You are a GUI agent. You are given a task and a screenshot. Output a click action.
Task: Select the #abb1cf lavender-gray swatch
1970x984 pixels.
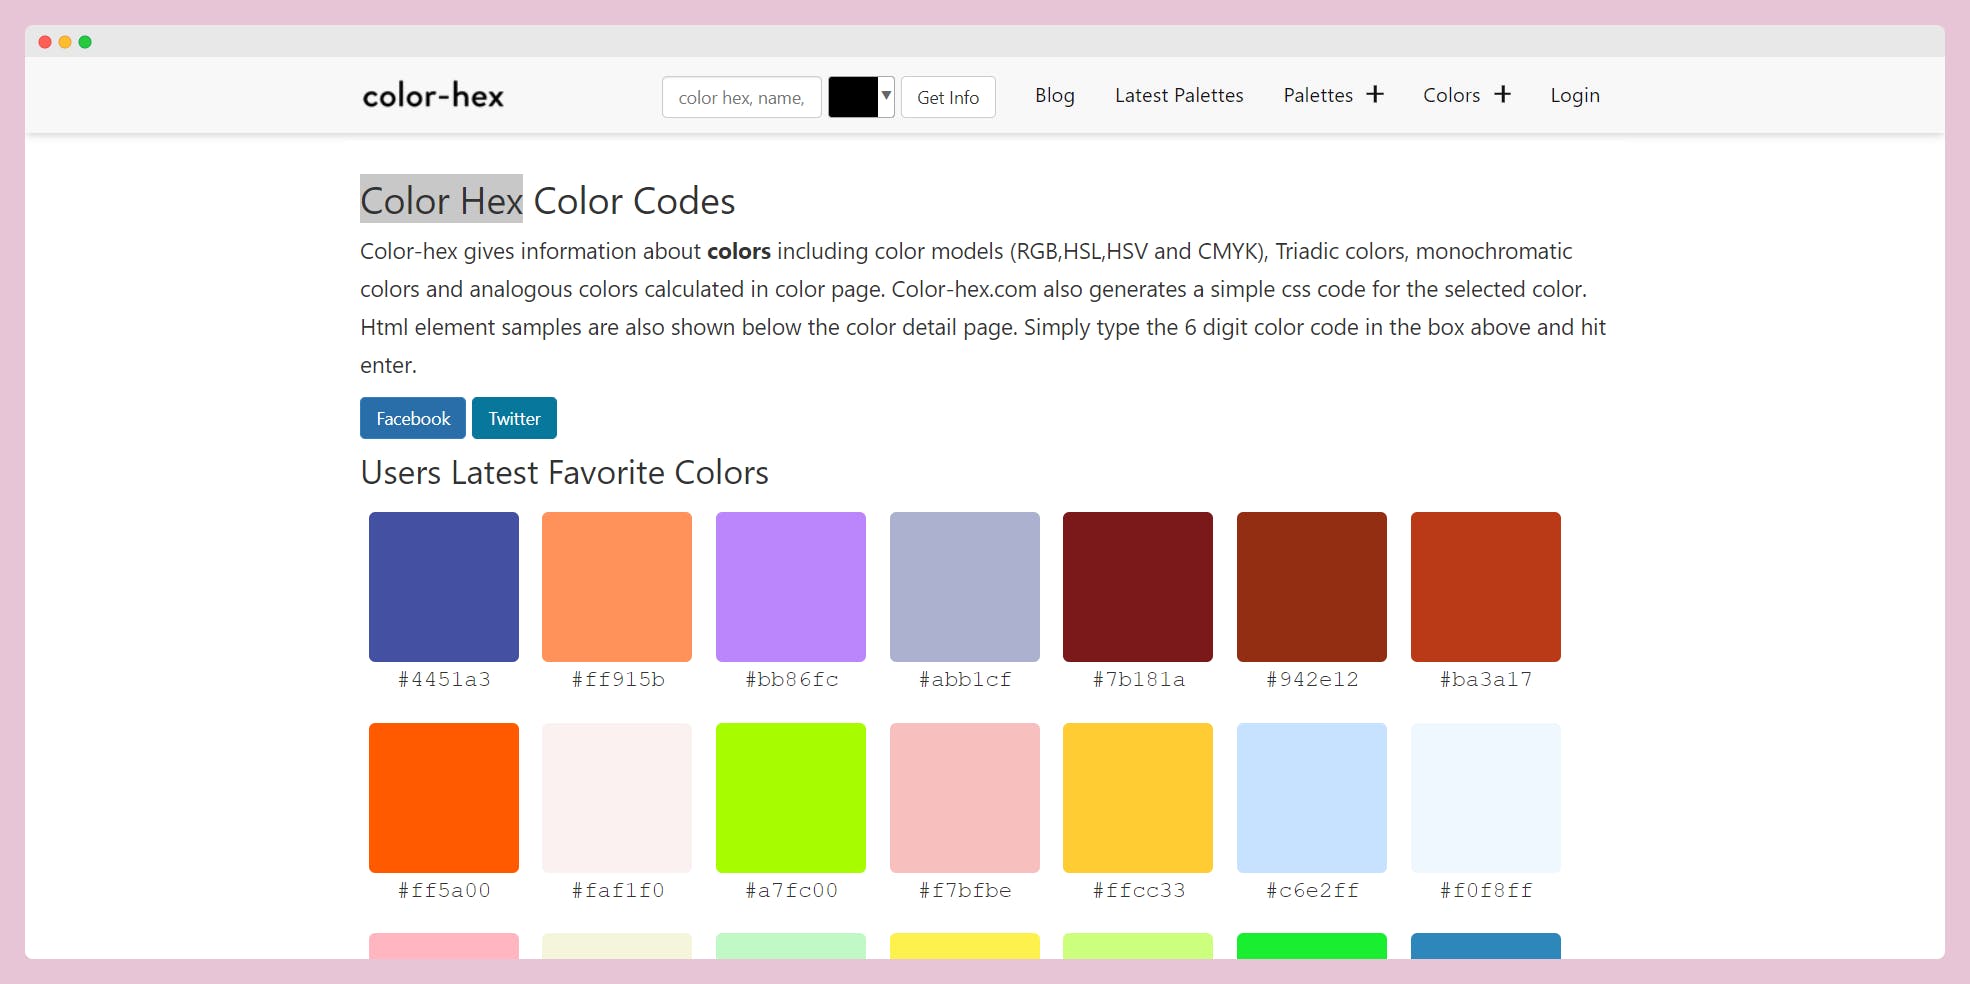(965, 587)
